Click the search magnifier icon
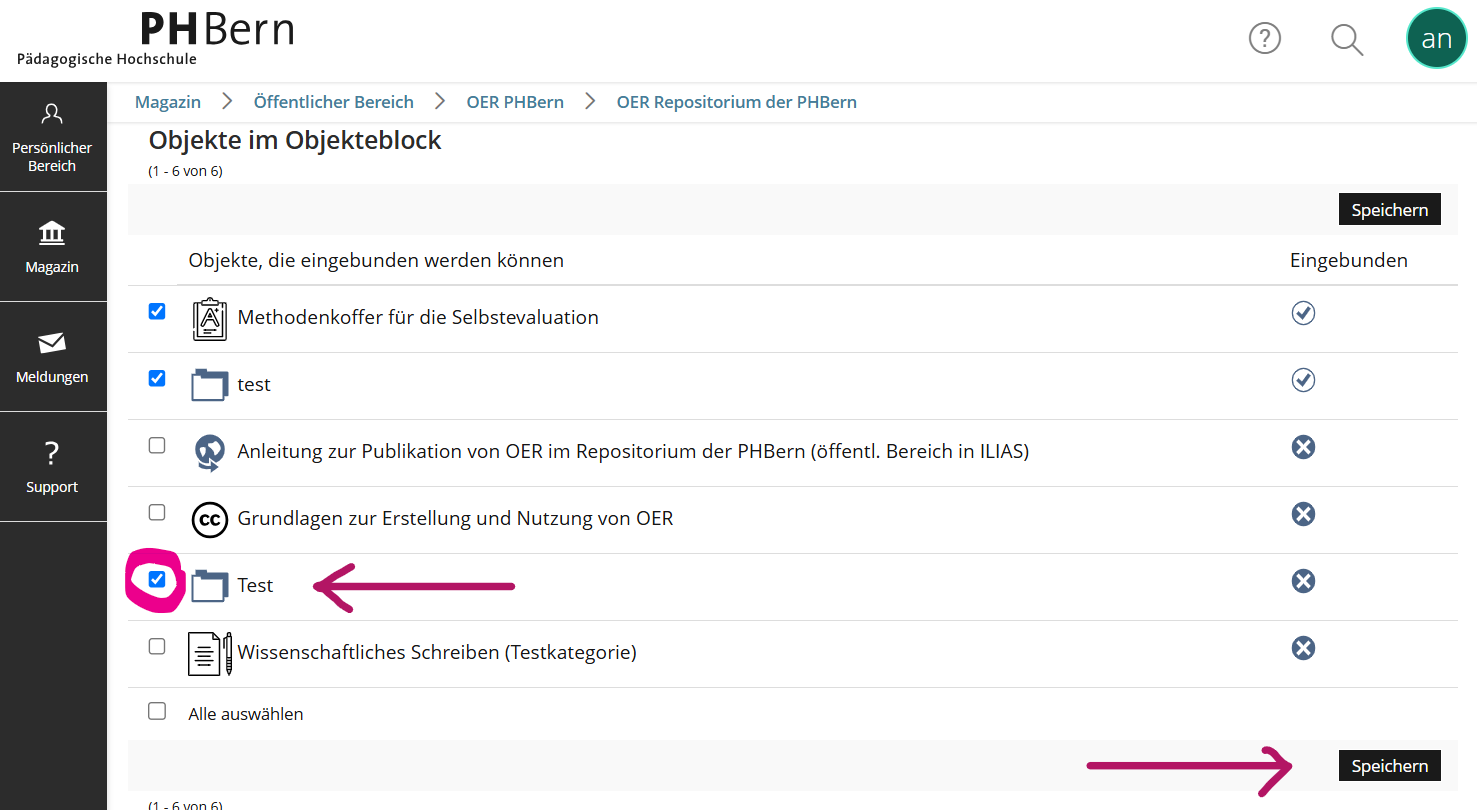Image resolution: width=1477 pixels, height=810 pixels. [1347, 39]
